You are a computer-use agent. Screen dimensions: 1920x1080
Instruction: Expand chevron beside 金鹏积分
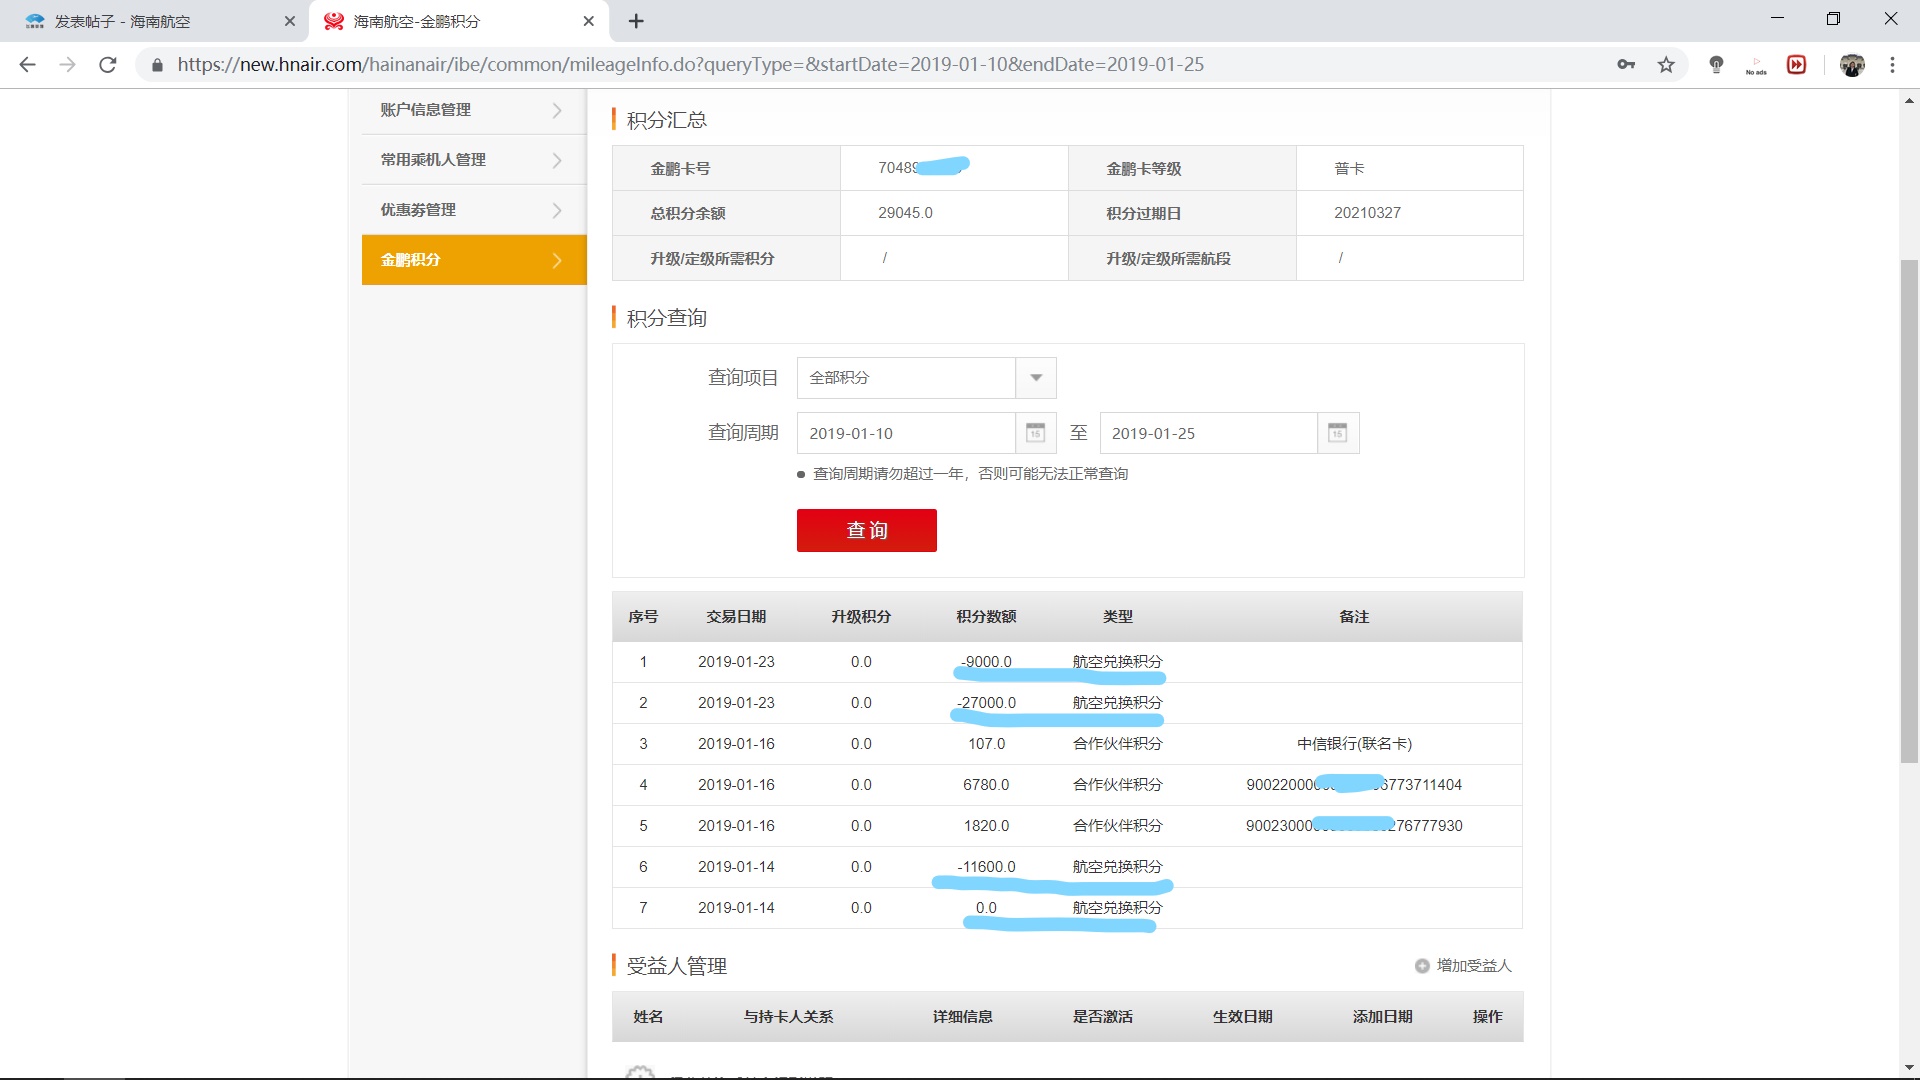click(x=557, y=260)
